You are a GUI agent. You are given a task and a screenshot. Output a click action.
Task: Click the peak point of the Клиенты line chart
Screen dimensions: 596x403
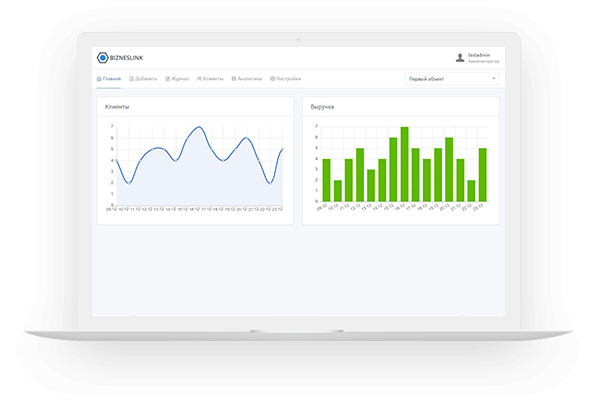[x=199, y=127]
